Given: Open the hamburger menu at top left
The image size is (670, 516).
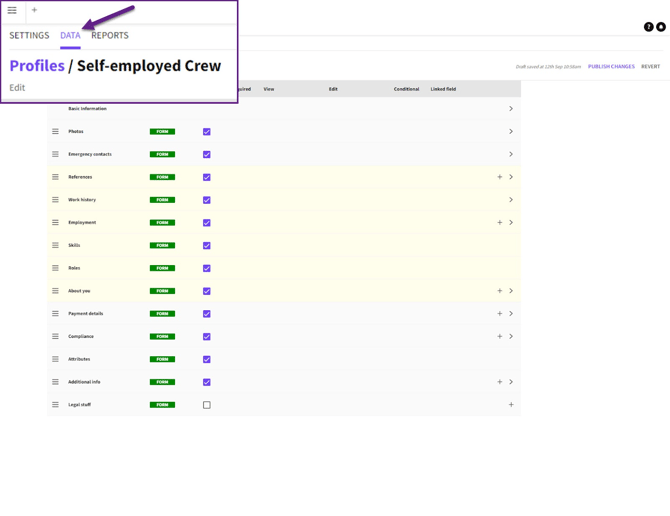Looking at the screenshot, I should pyautogui.click(x=12, y=10).
